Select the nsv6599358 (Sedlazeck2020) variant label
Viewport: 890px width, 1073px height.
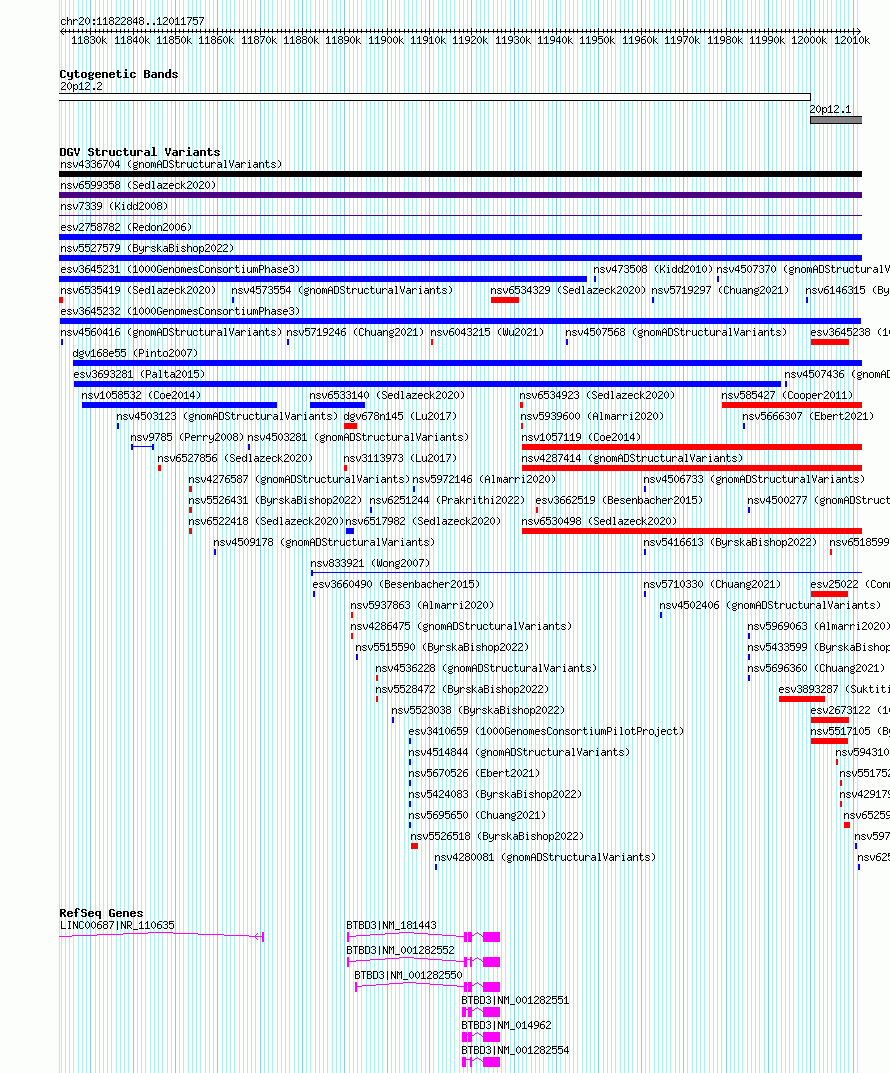[138, 185]
